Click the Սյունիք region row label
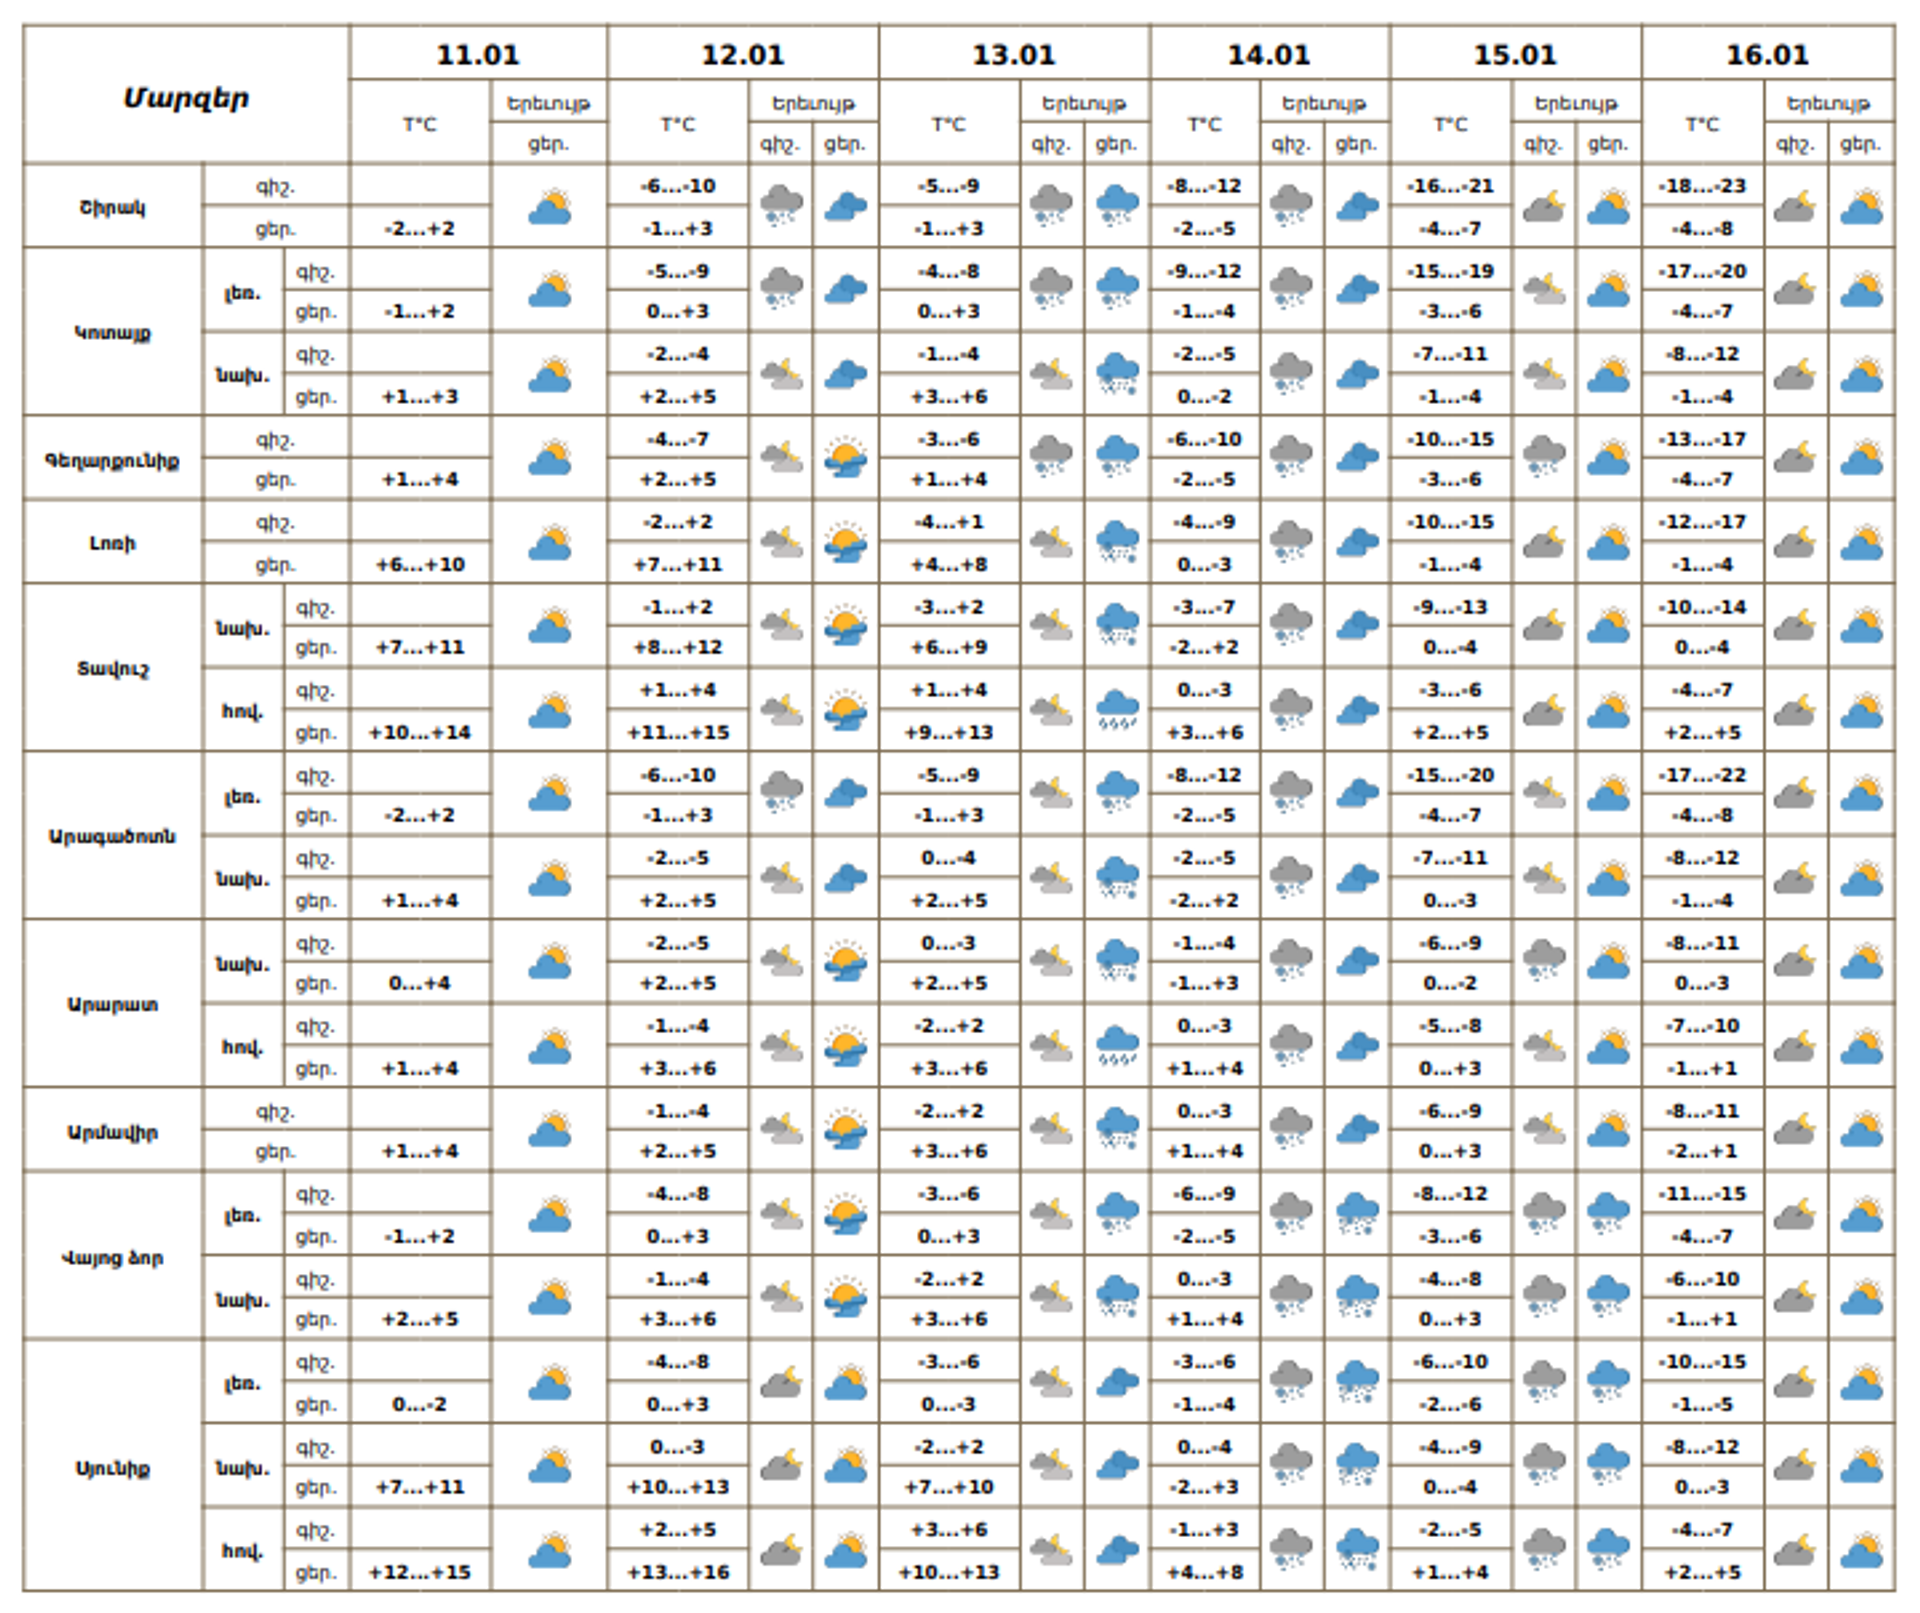Viewport: 1920px width, 1613px height. pyautogui.click(x=112, y=1468)
